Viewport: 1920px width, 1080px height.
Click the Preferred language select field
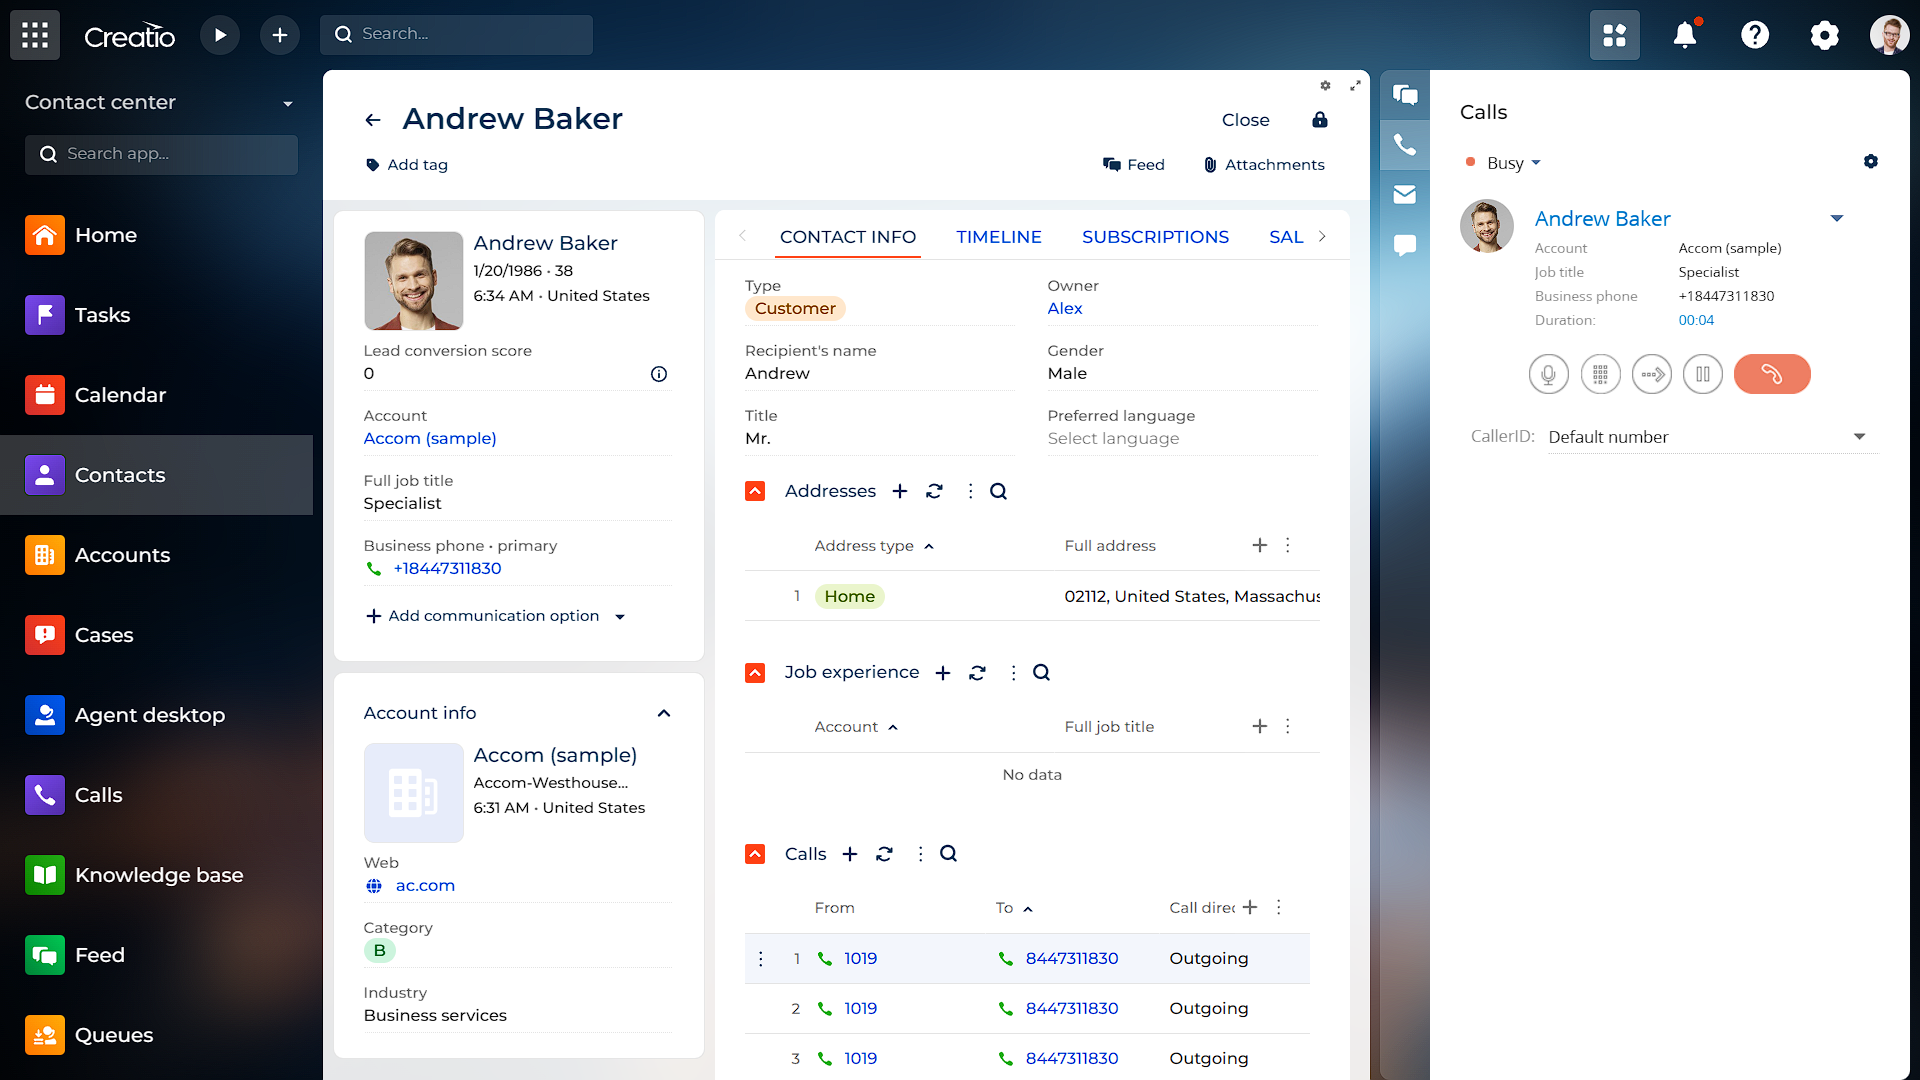[1182, 438]
